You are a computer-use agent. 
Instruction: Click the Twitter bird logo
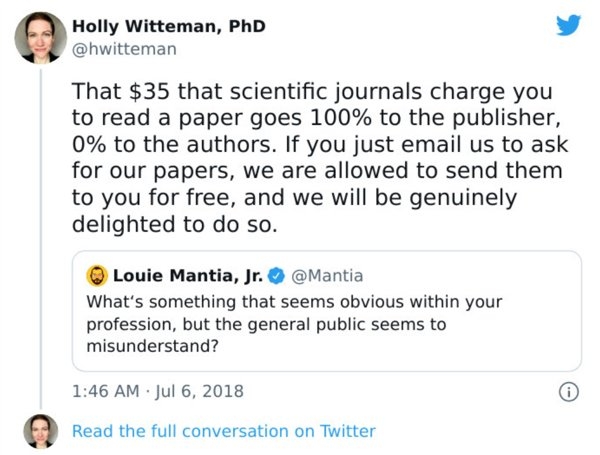tap(567, 27)
